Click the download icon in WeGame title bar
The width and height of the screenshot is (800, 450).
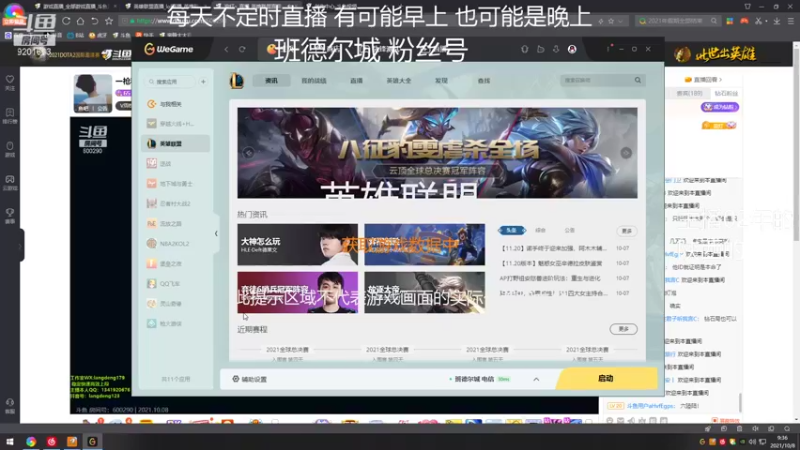point(556,49)
